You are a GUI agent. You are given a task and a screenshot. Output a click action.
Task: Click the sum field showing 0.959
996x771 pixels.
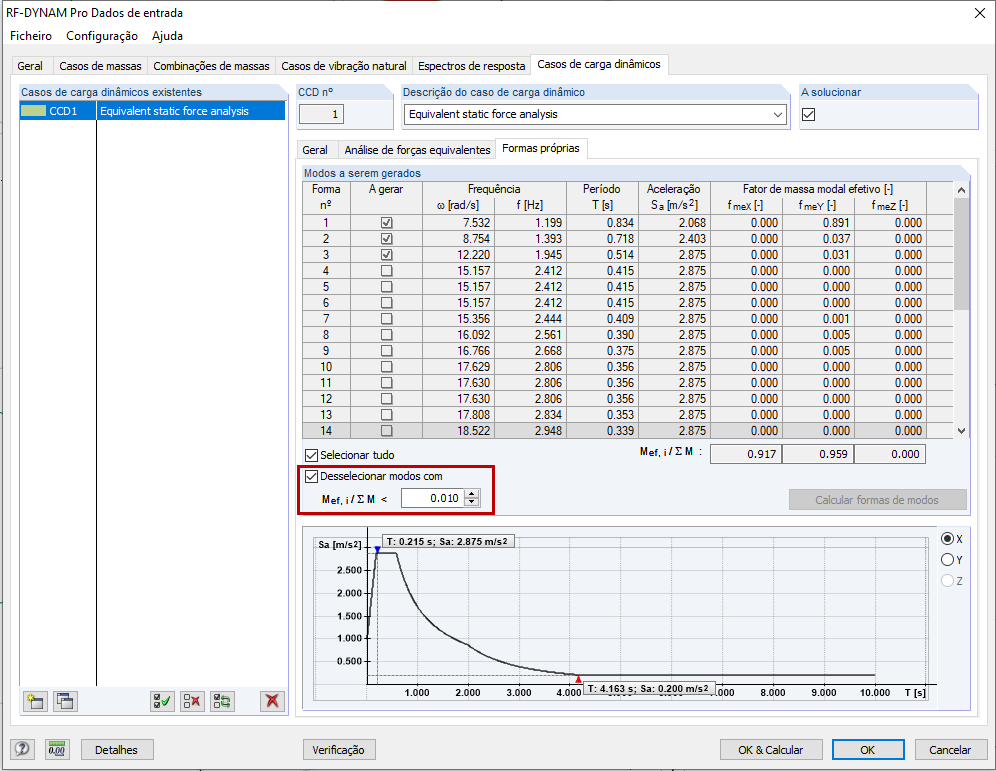[x=818, y=454]
